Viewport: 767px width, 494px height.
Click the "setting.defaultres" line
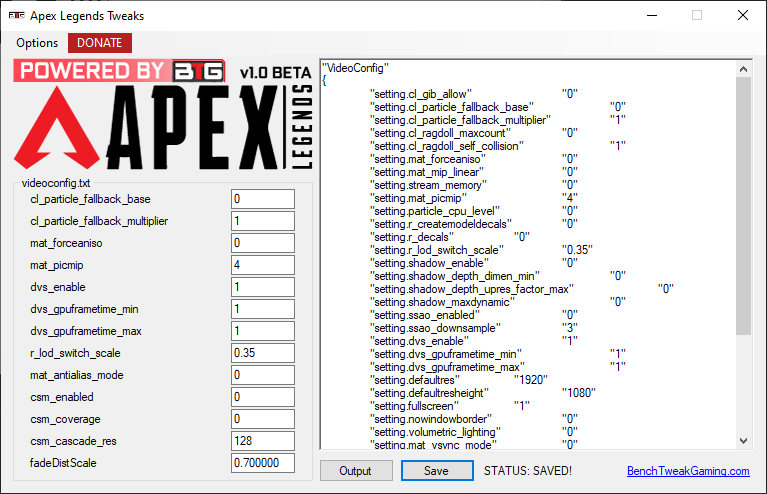pyautogui.click(x=459, y=380)
